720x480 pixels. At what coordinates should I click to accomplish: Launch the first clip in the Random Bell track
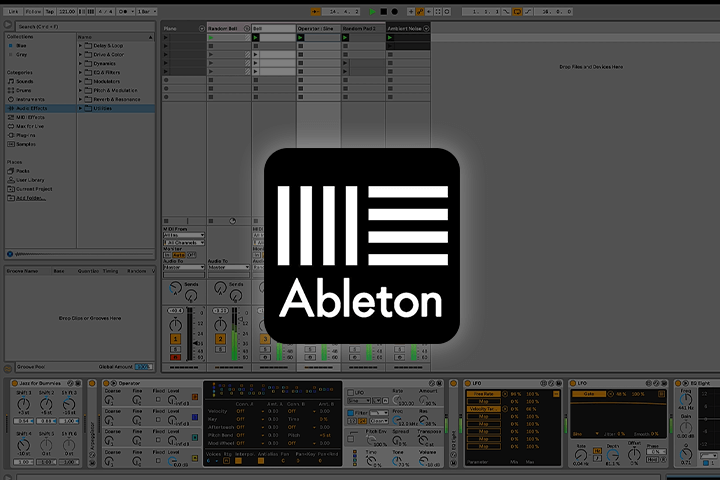pos(211,38)
